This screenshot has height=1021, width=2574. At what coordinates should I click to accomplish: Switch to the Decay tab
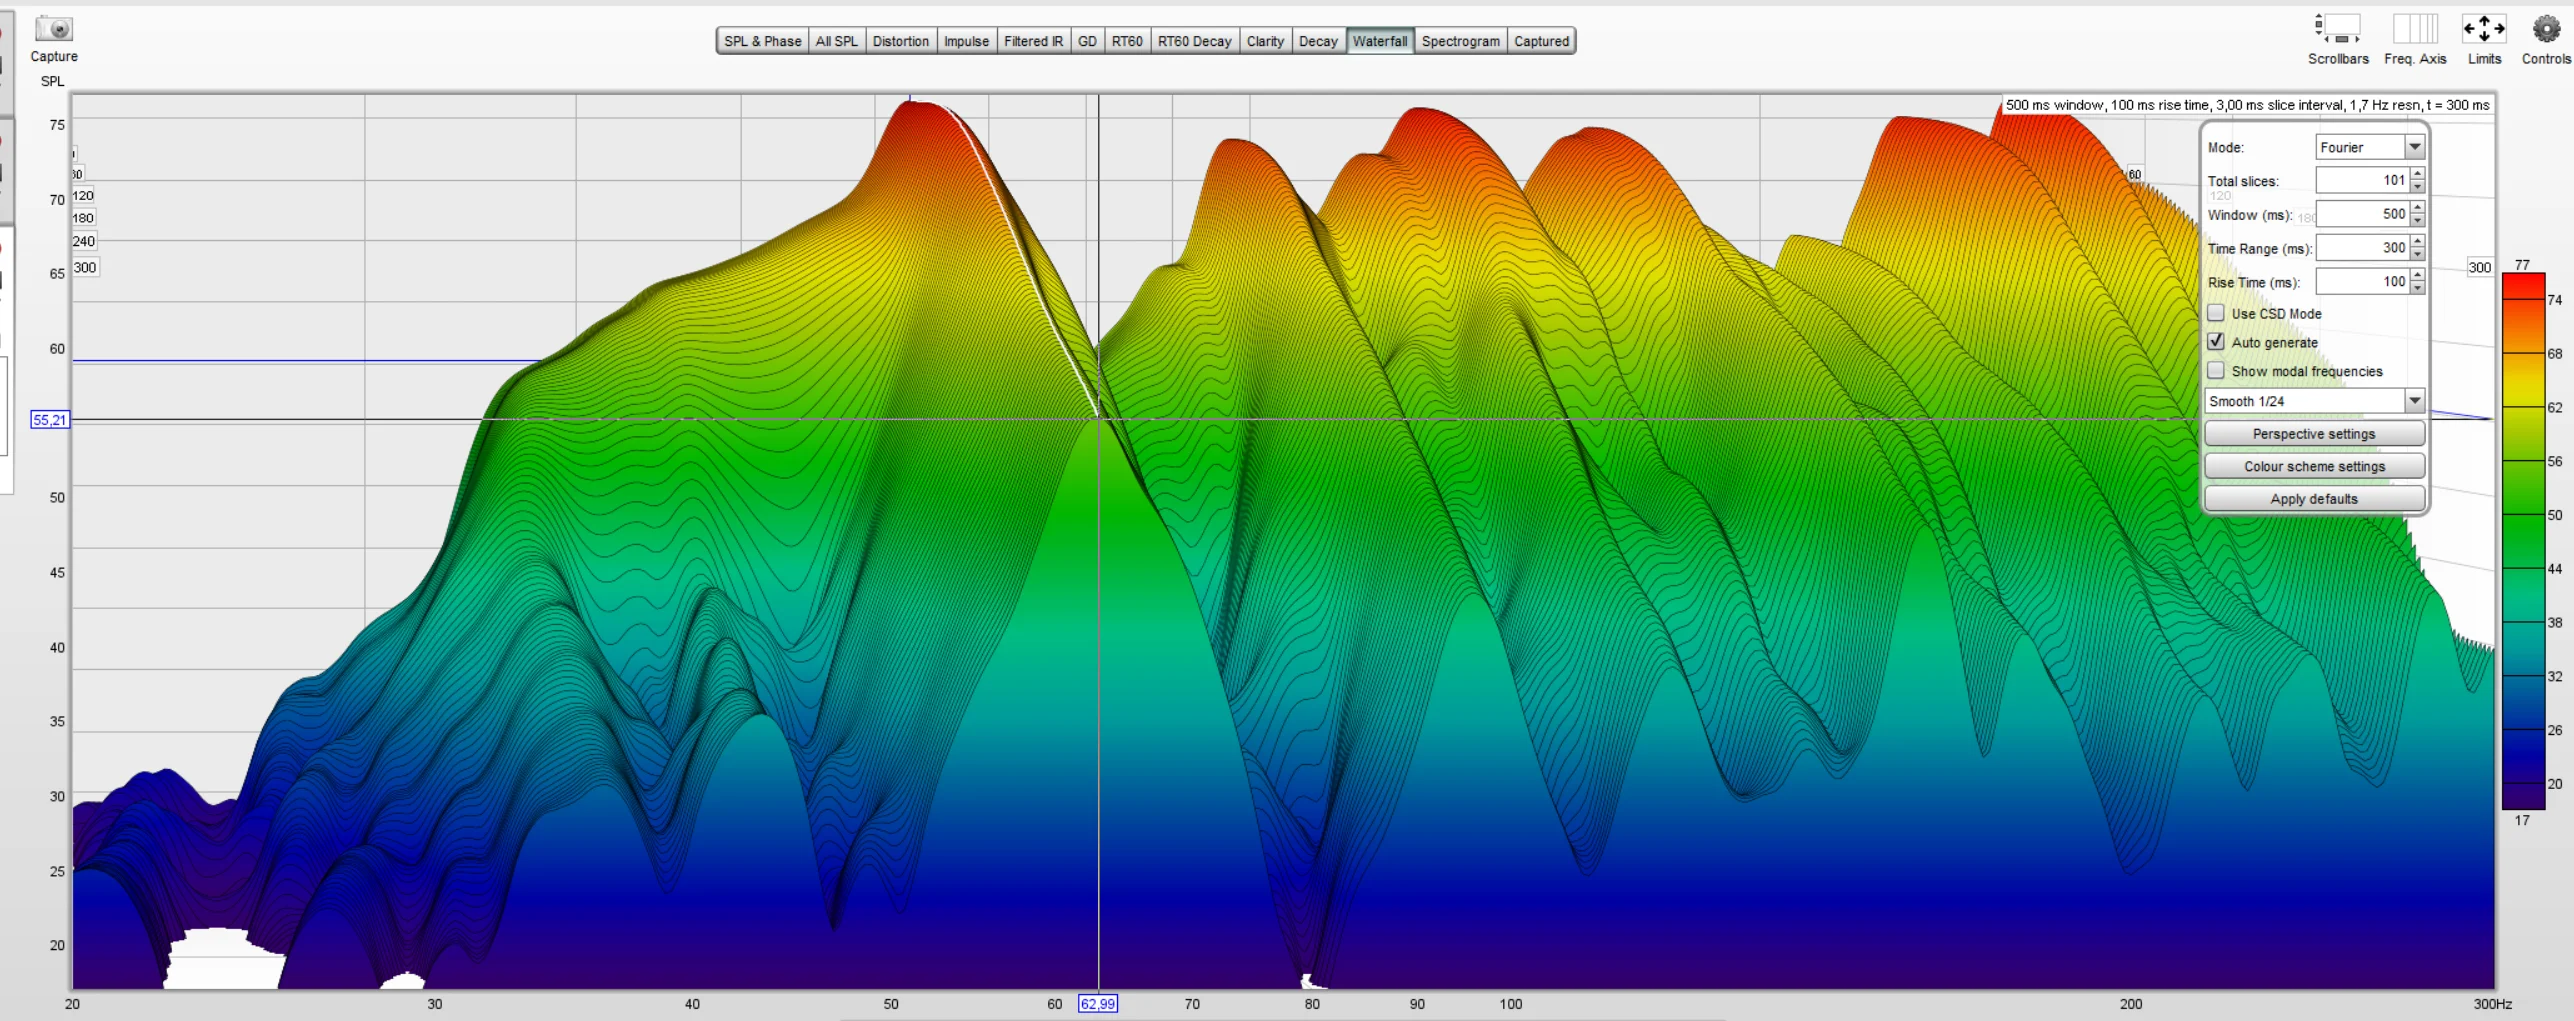1319,41
